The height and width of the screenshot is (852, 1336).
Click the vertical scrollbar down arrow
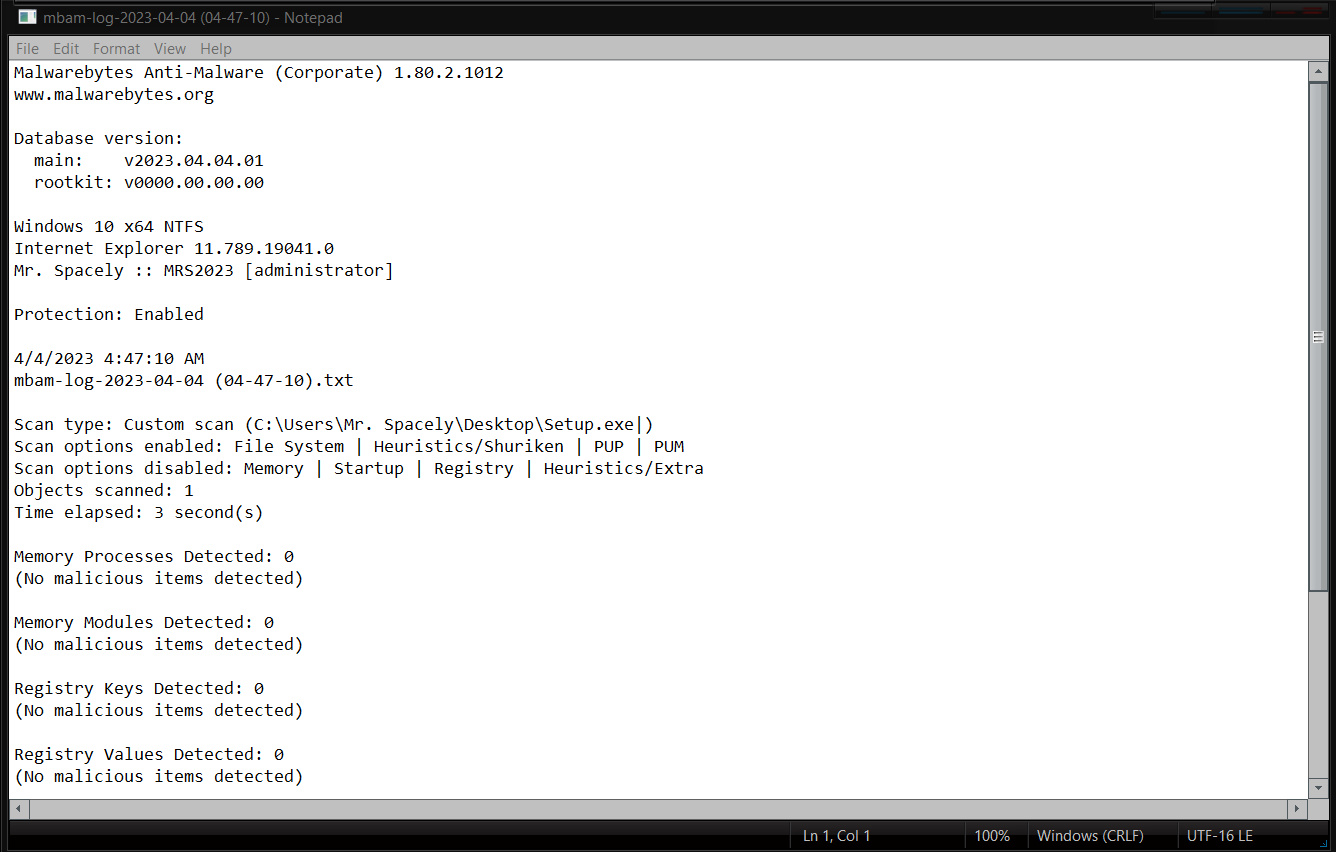tap(1318, 788)
